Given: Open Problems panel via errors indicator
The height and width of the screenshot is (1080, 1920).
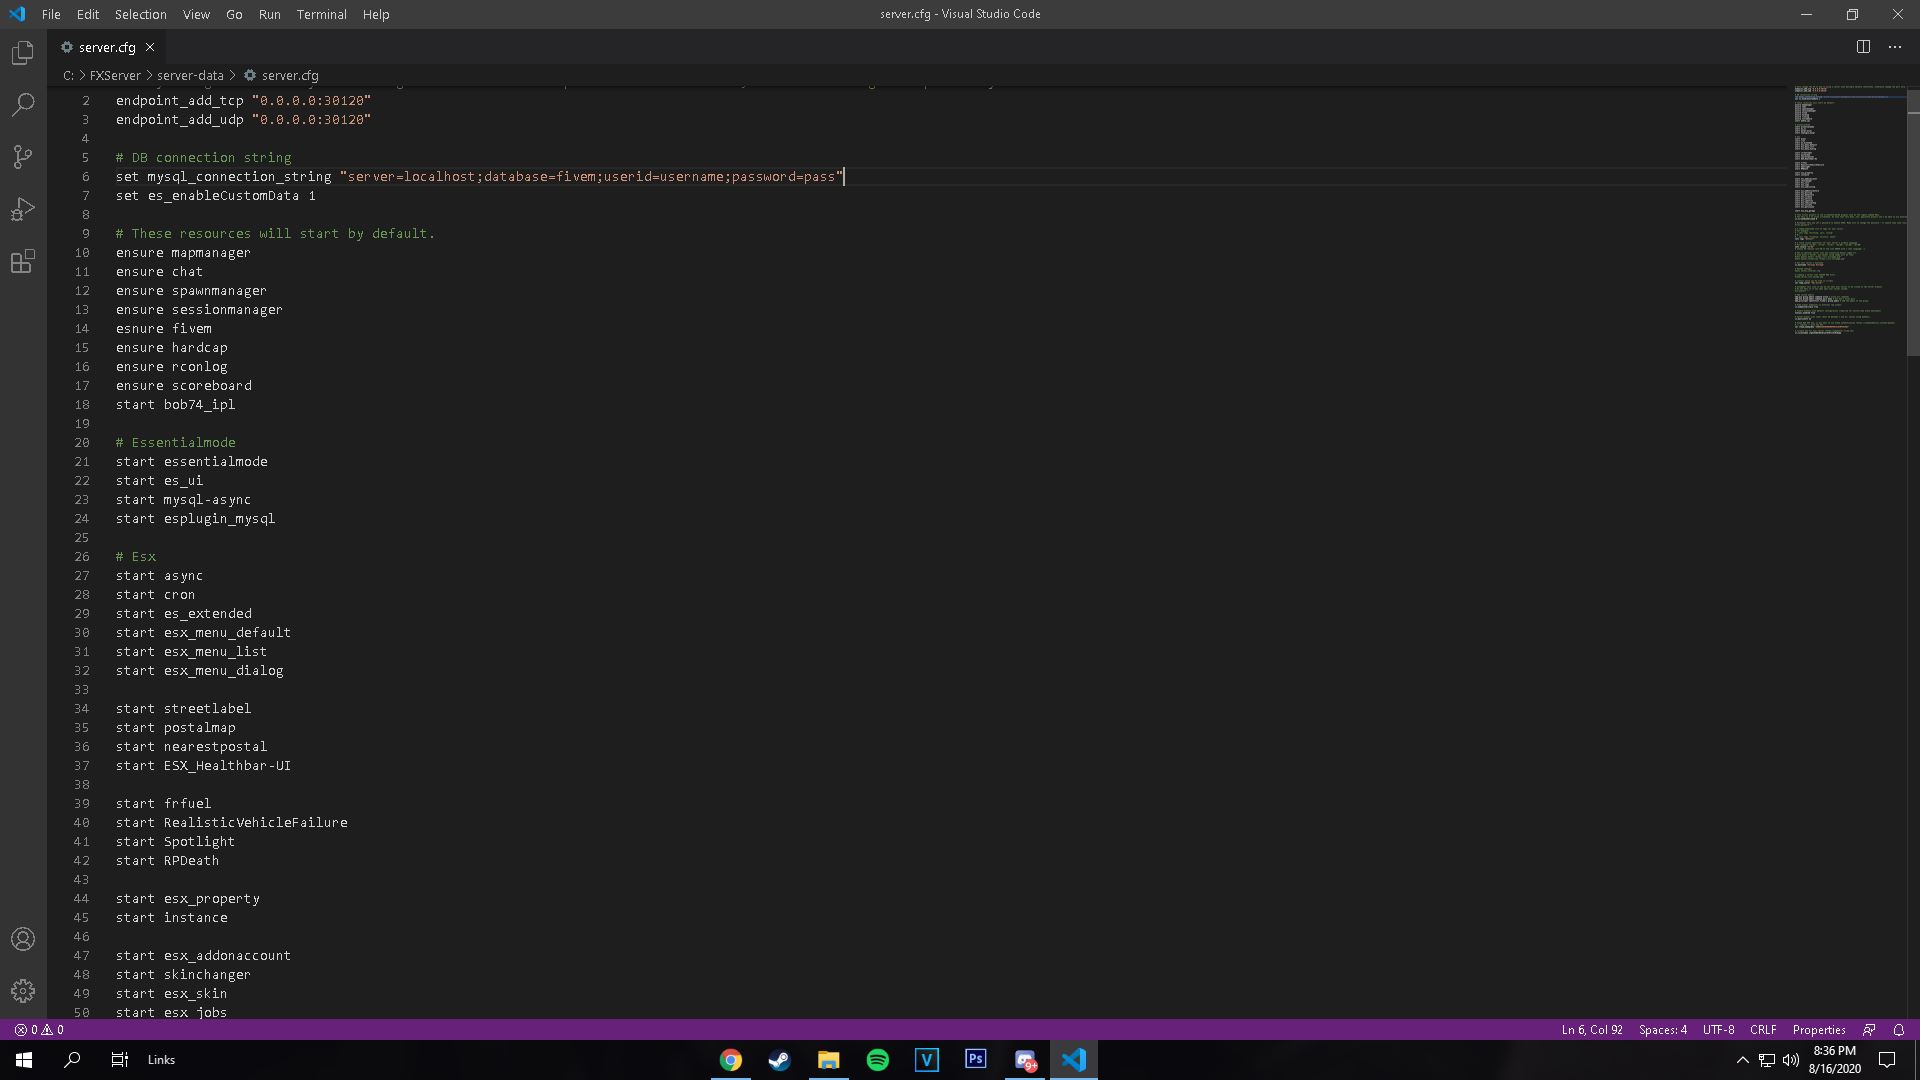Looking at the screenshot, I should pos(37,1029).
